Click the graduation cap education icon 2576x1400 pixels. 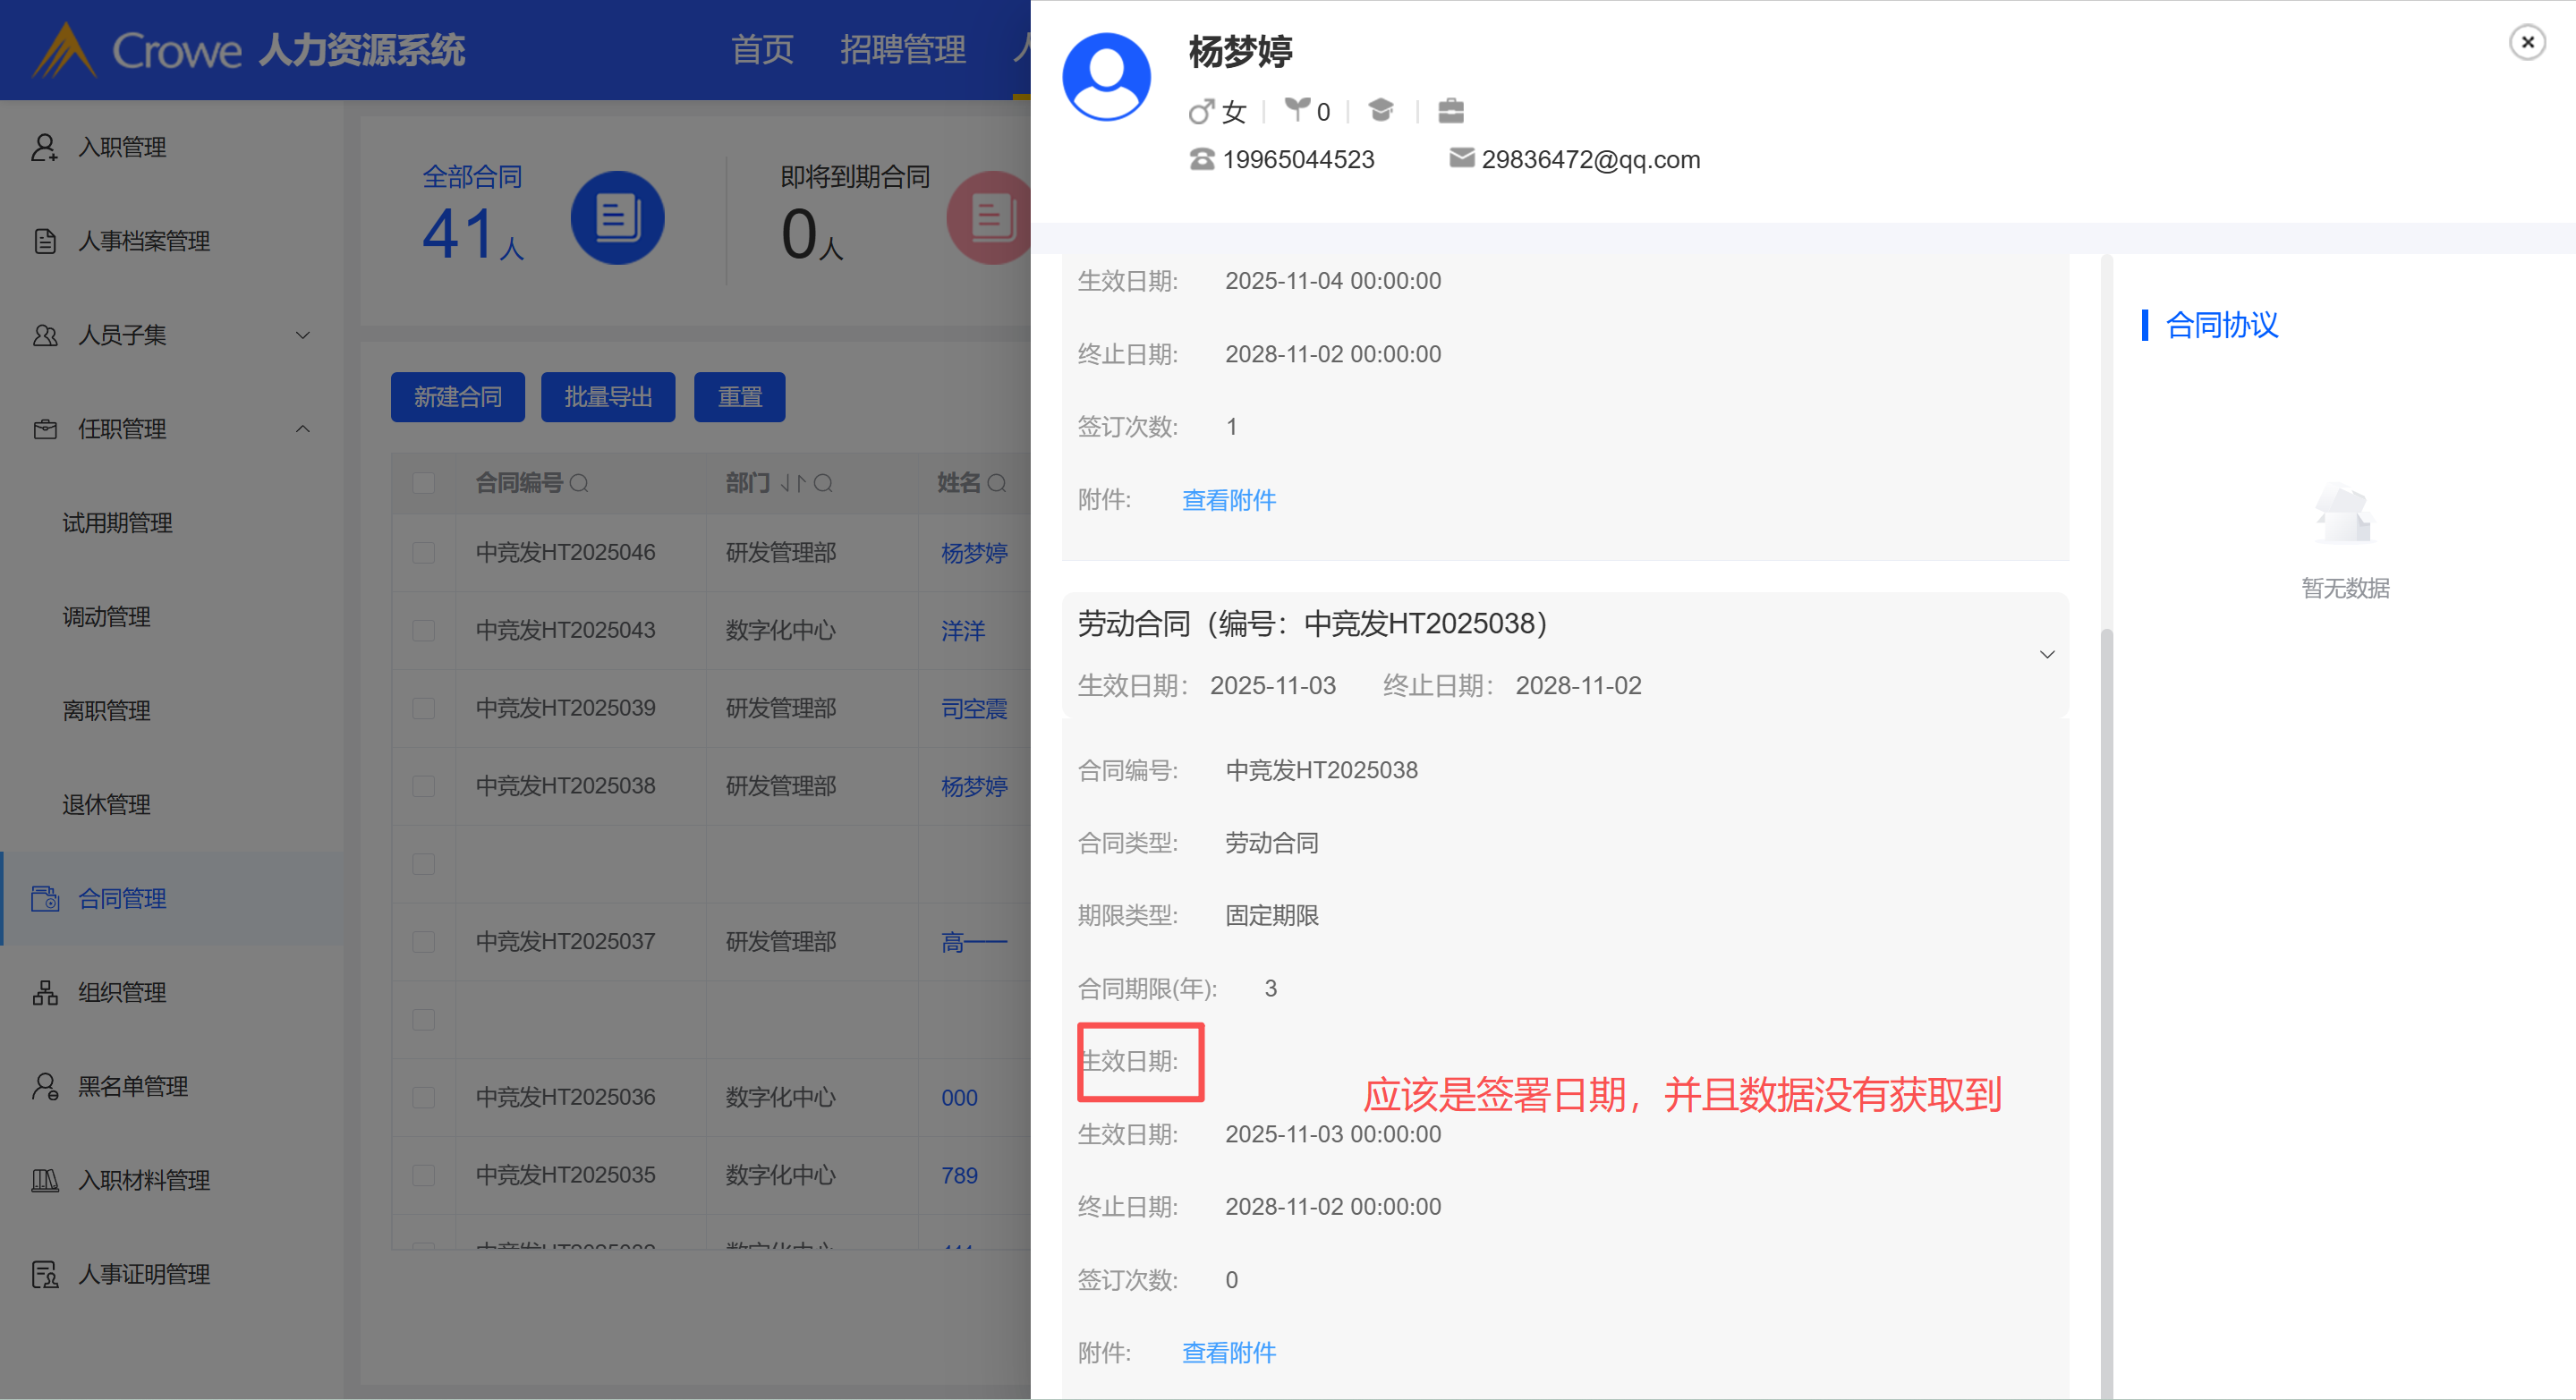click(x=1381, y=110)
